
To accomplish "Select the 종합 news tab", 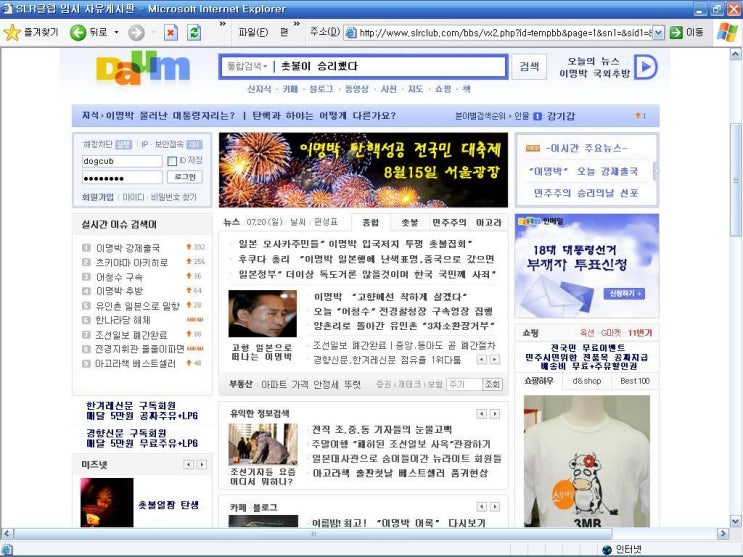I will coord(371,222).
